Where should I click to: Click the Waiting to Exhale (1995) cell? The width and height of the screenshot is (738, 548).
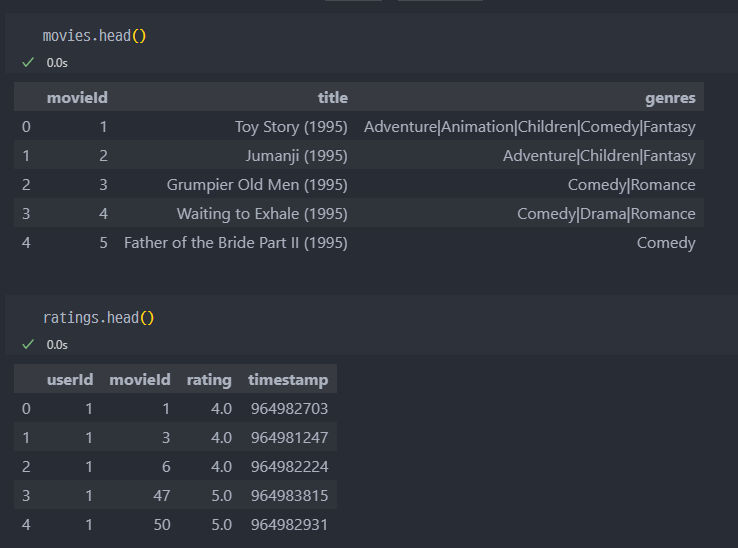[262, 214]
